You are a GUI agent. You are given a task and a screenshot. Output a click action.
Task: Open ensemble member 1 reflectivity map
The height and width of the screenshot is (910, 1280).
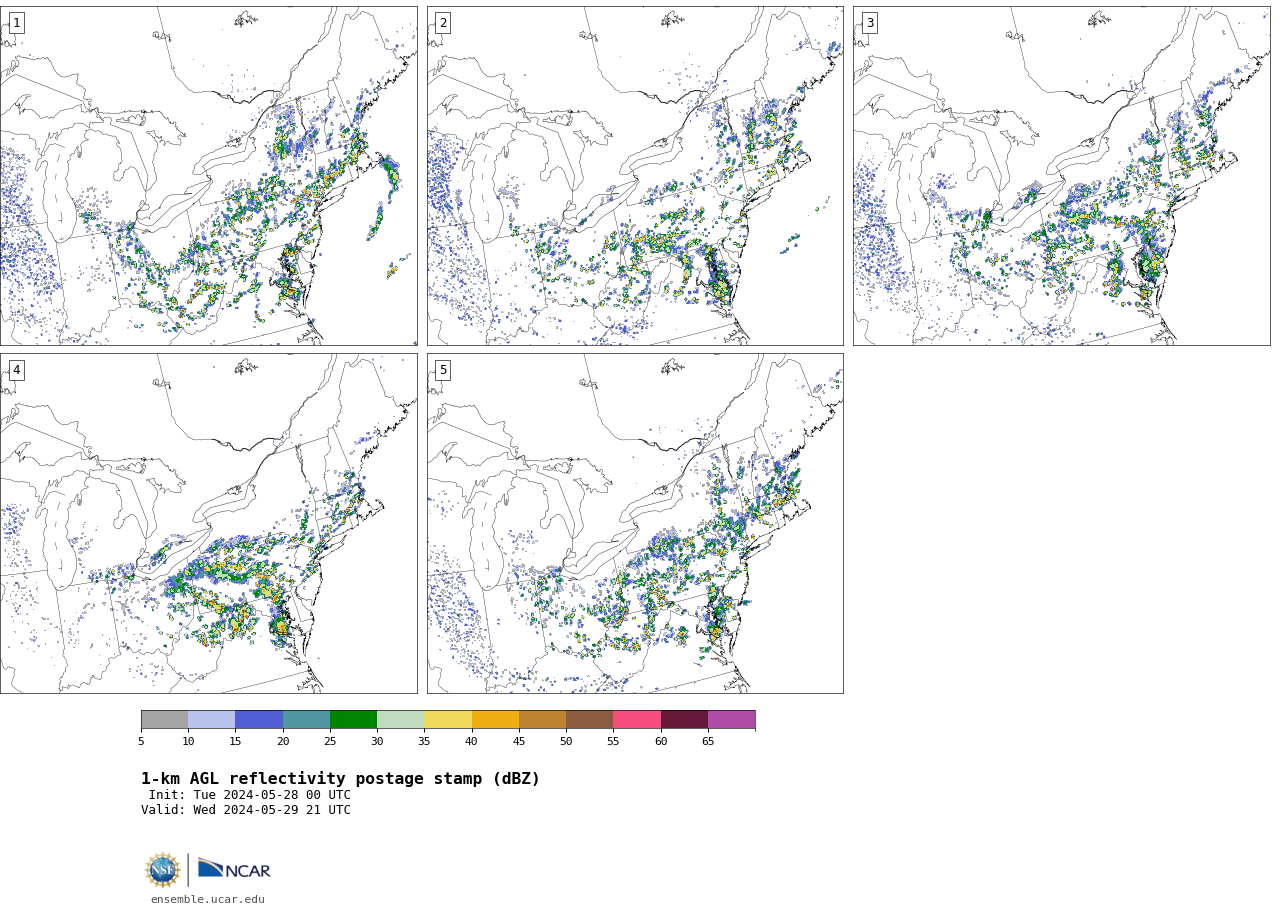(208, 176)
